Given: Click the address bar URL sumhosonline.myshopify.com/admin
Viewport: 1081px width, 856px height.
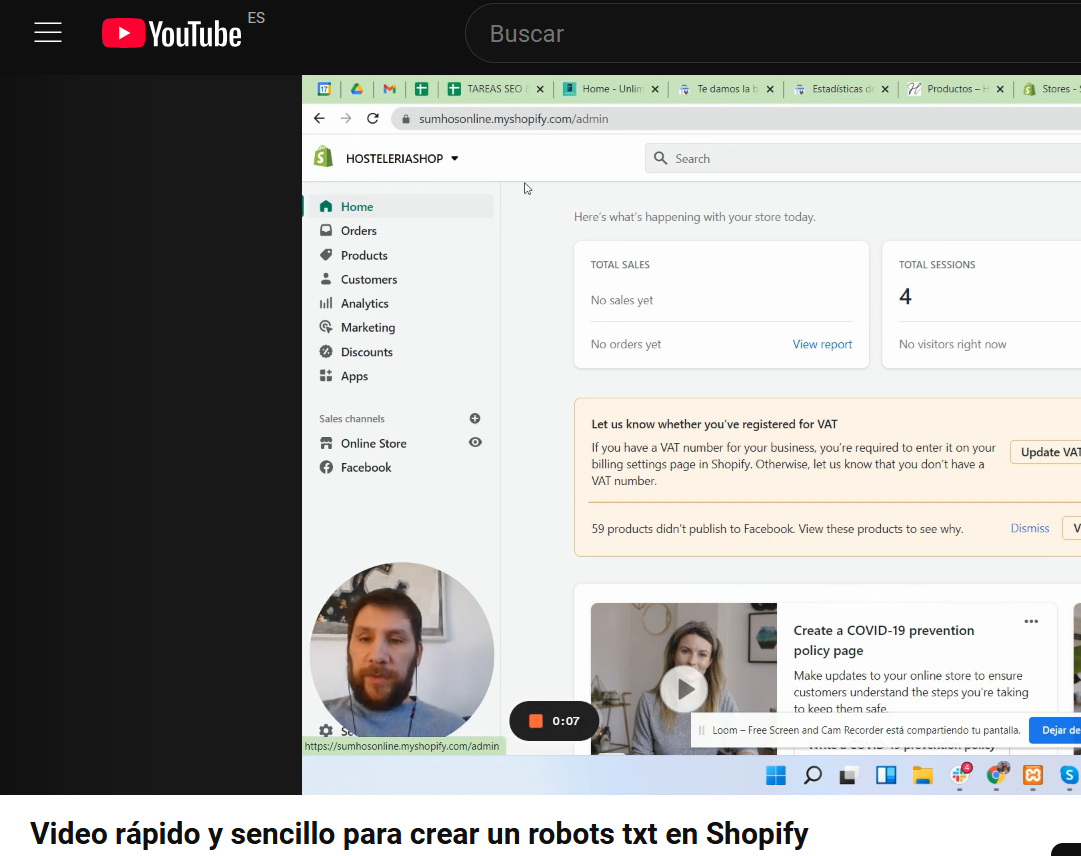Looking at the screenshot, I should tap(514, 119).
